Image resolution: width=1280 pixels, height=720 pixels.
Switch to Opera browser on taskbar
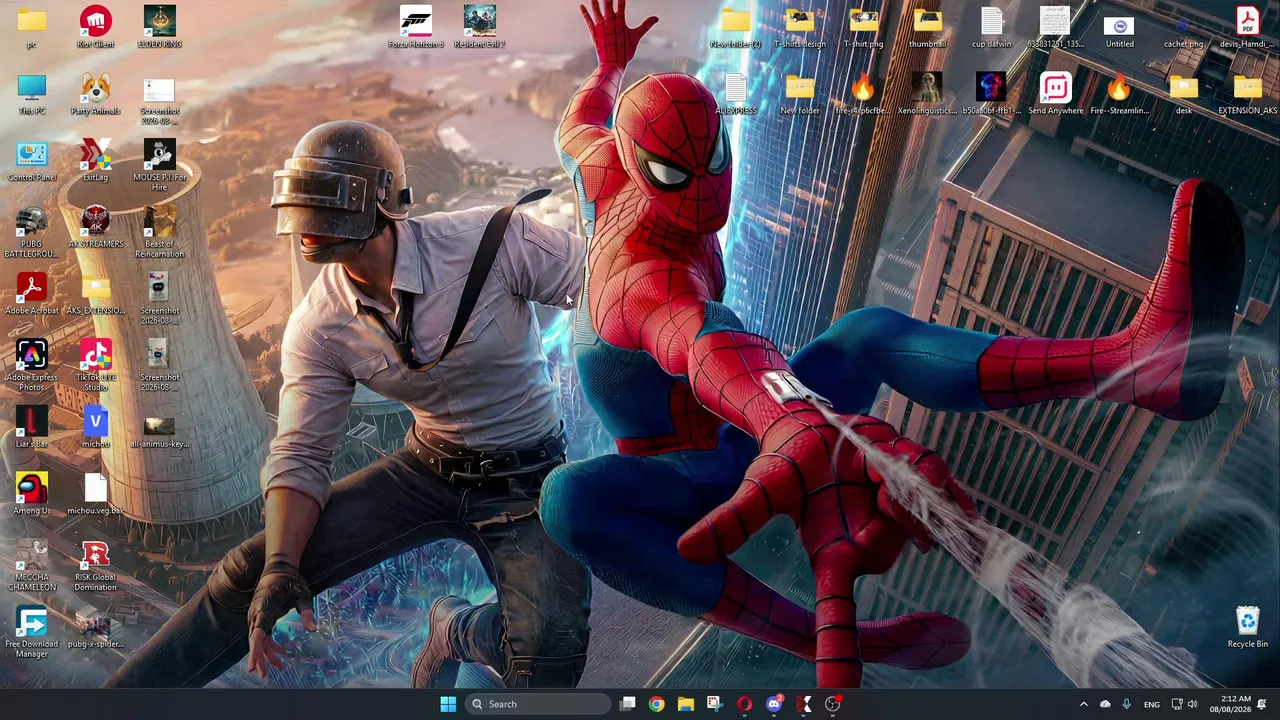point(744,704)
